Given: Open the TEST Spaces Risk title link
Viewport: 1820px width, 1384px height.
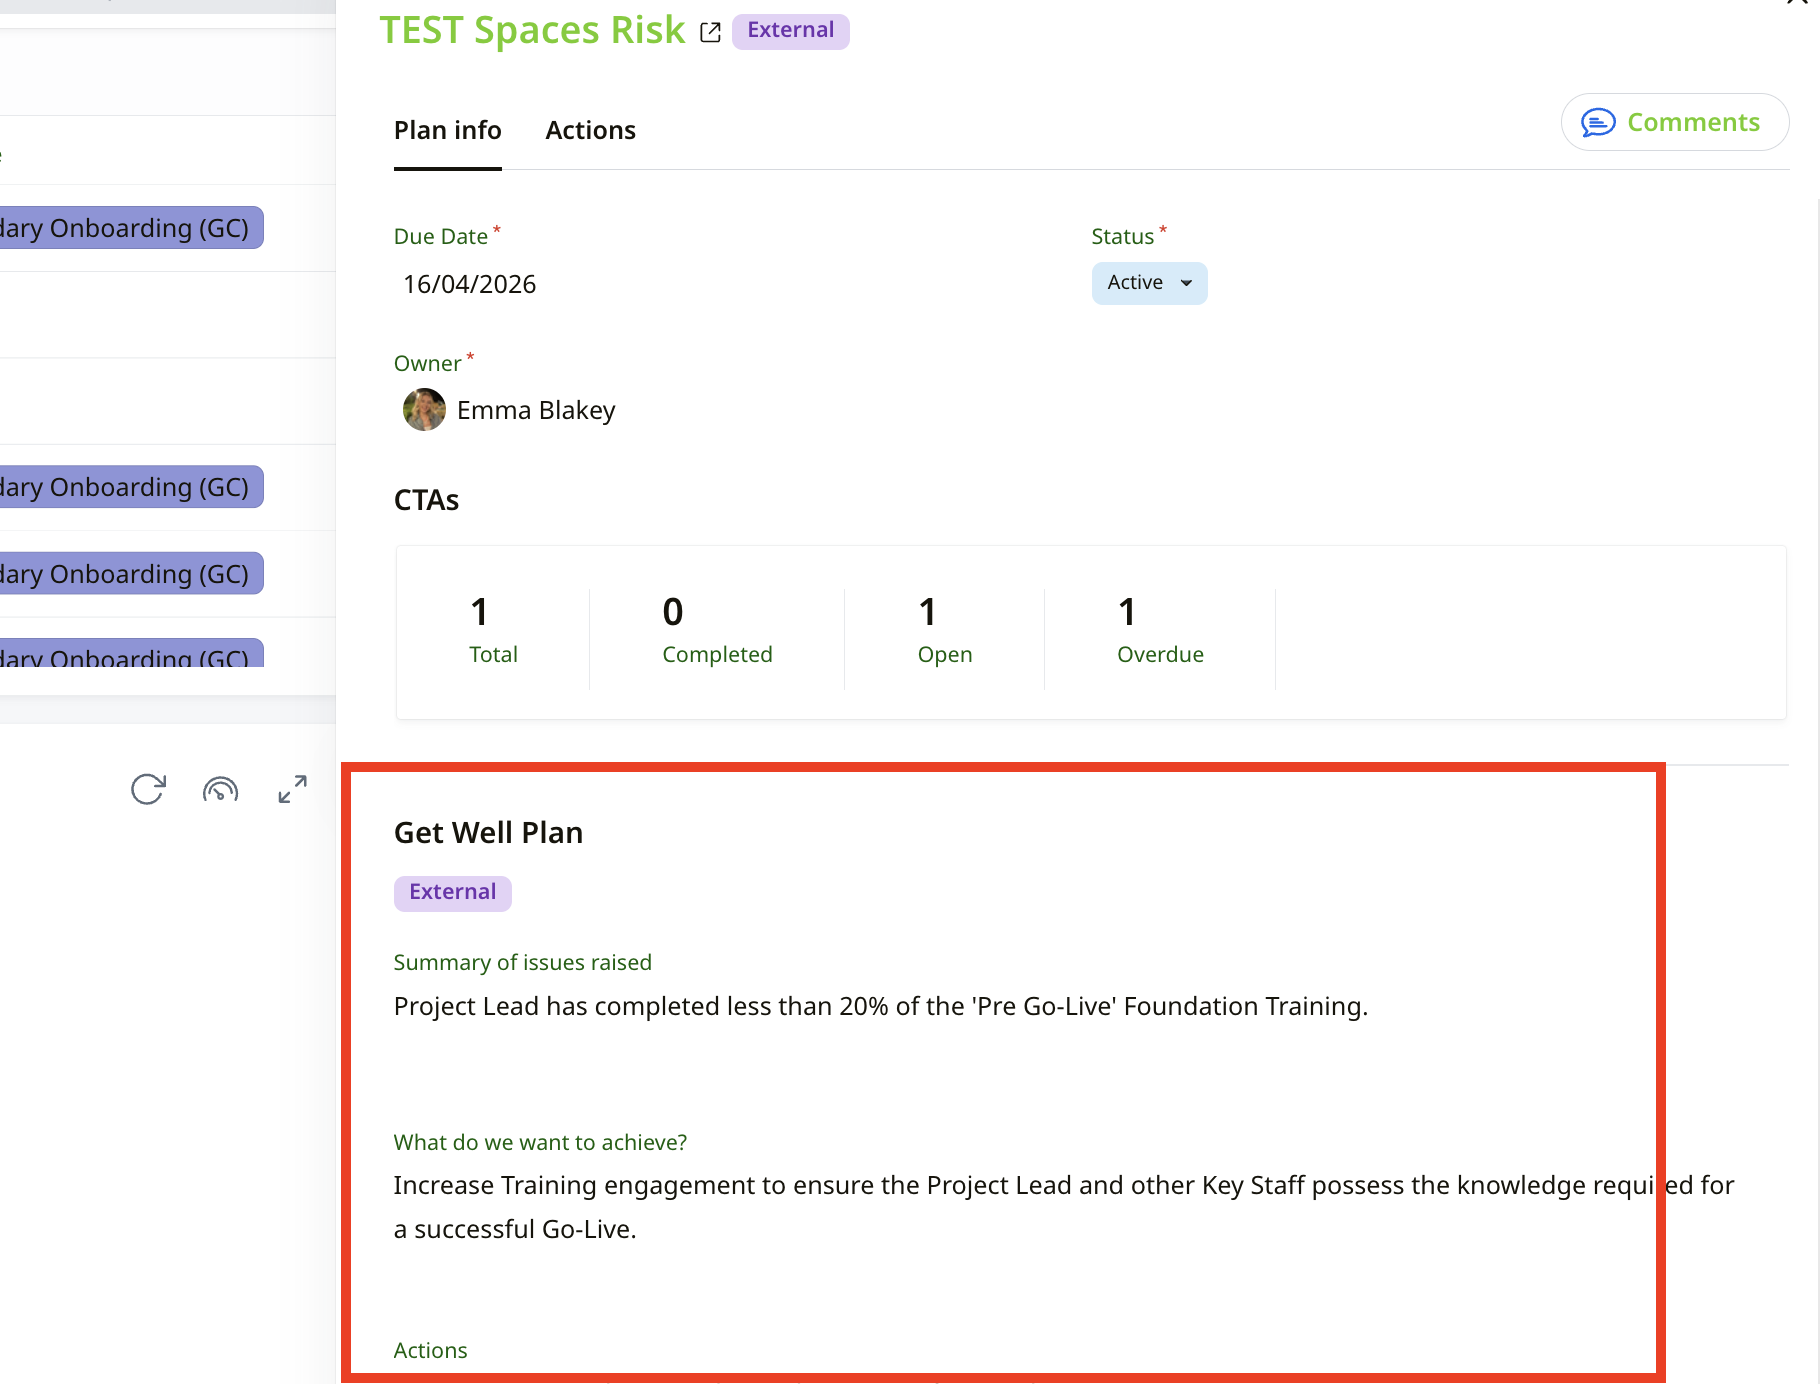Looking at the screenshot, I should coord(532,30).
